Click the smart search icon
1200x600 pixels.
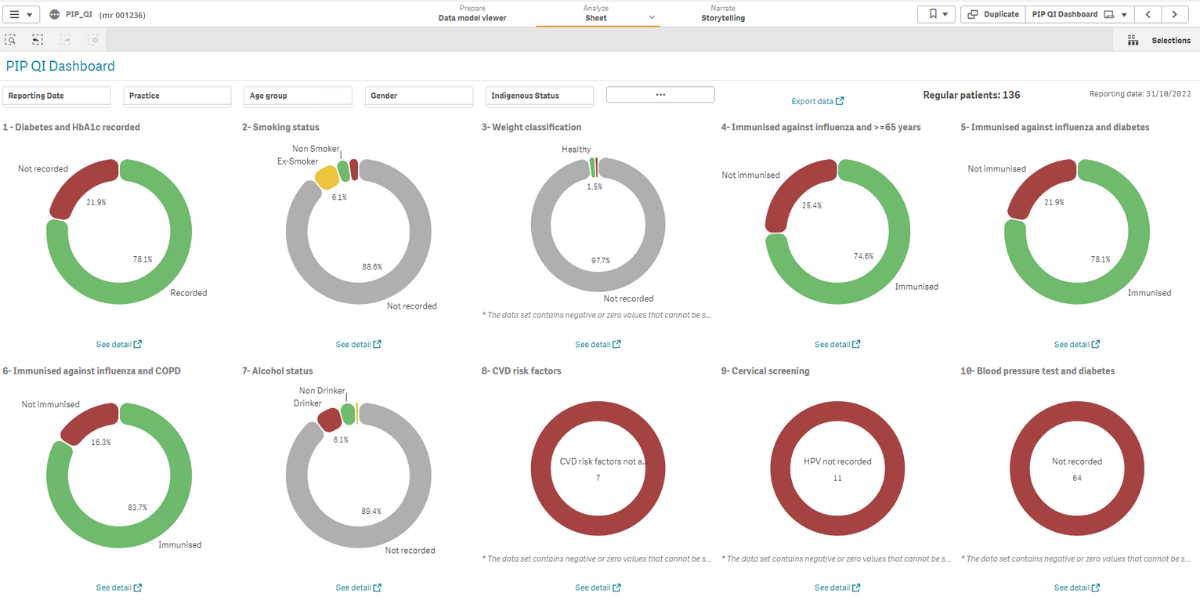click(x=11, y=40)
